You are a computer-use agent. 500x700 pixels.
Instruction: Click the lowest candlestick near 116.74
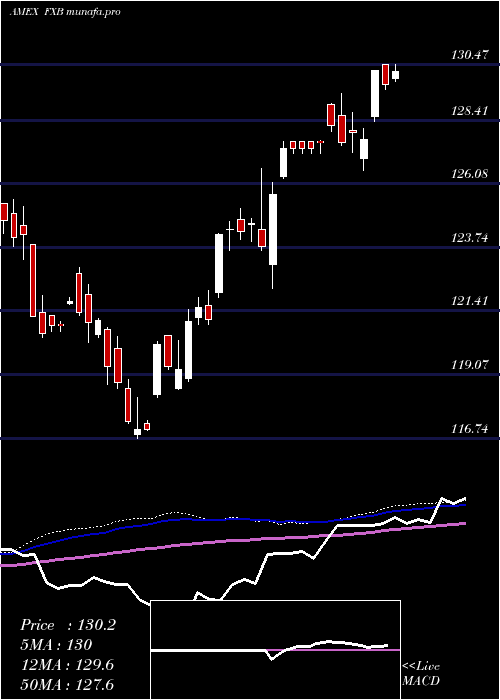pos(138,431)
